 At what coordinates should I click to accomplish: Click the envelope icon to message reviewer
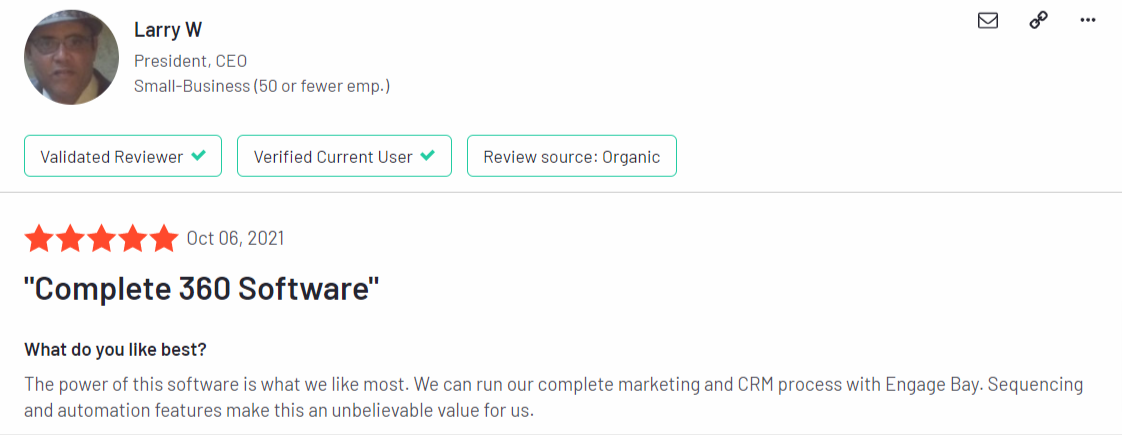988,20
